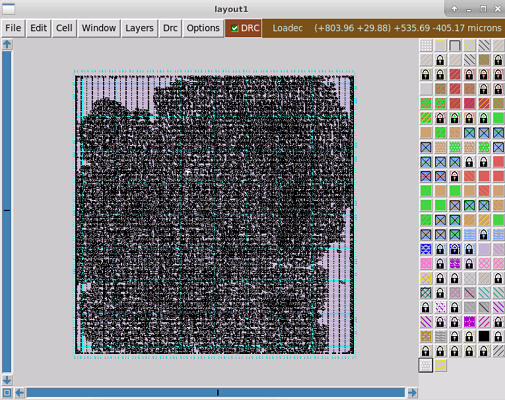Screen dimensions: 505x400
Task: Expand the Options dropdown menu
Action: (x=203, y=28)
